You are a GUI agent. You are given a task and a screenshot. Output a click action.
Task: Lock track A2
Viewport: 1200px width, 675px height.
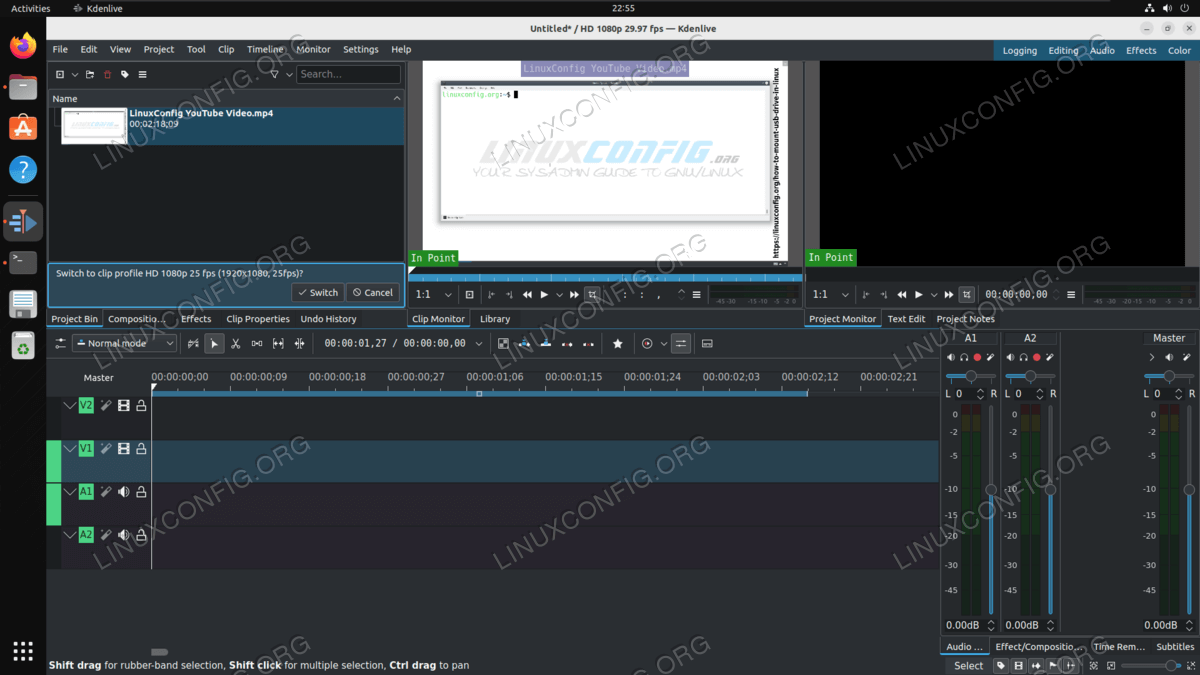tap(141, 535)
